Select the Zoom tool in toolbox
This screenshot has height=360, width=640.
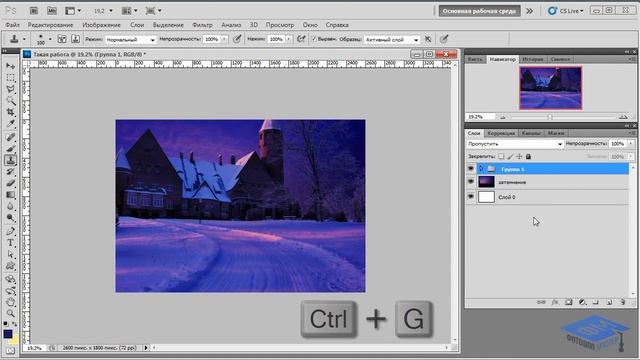tap(11, 313)
